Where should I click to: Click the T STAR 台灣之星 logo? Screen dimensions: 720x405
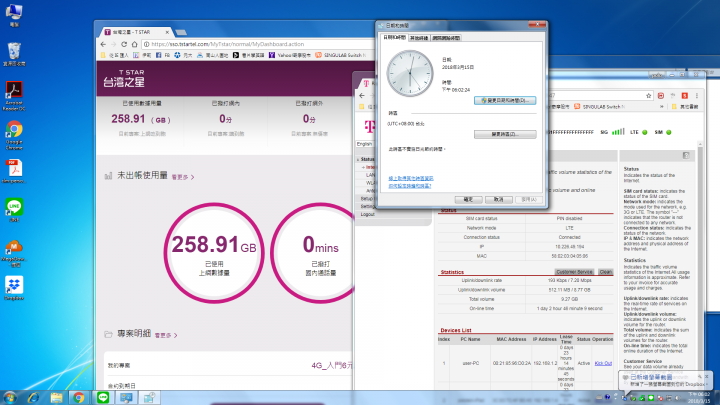pyautogui.click(x=124, y=79)
